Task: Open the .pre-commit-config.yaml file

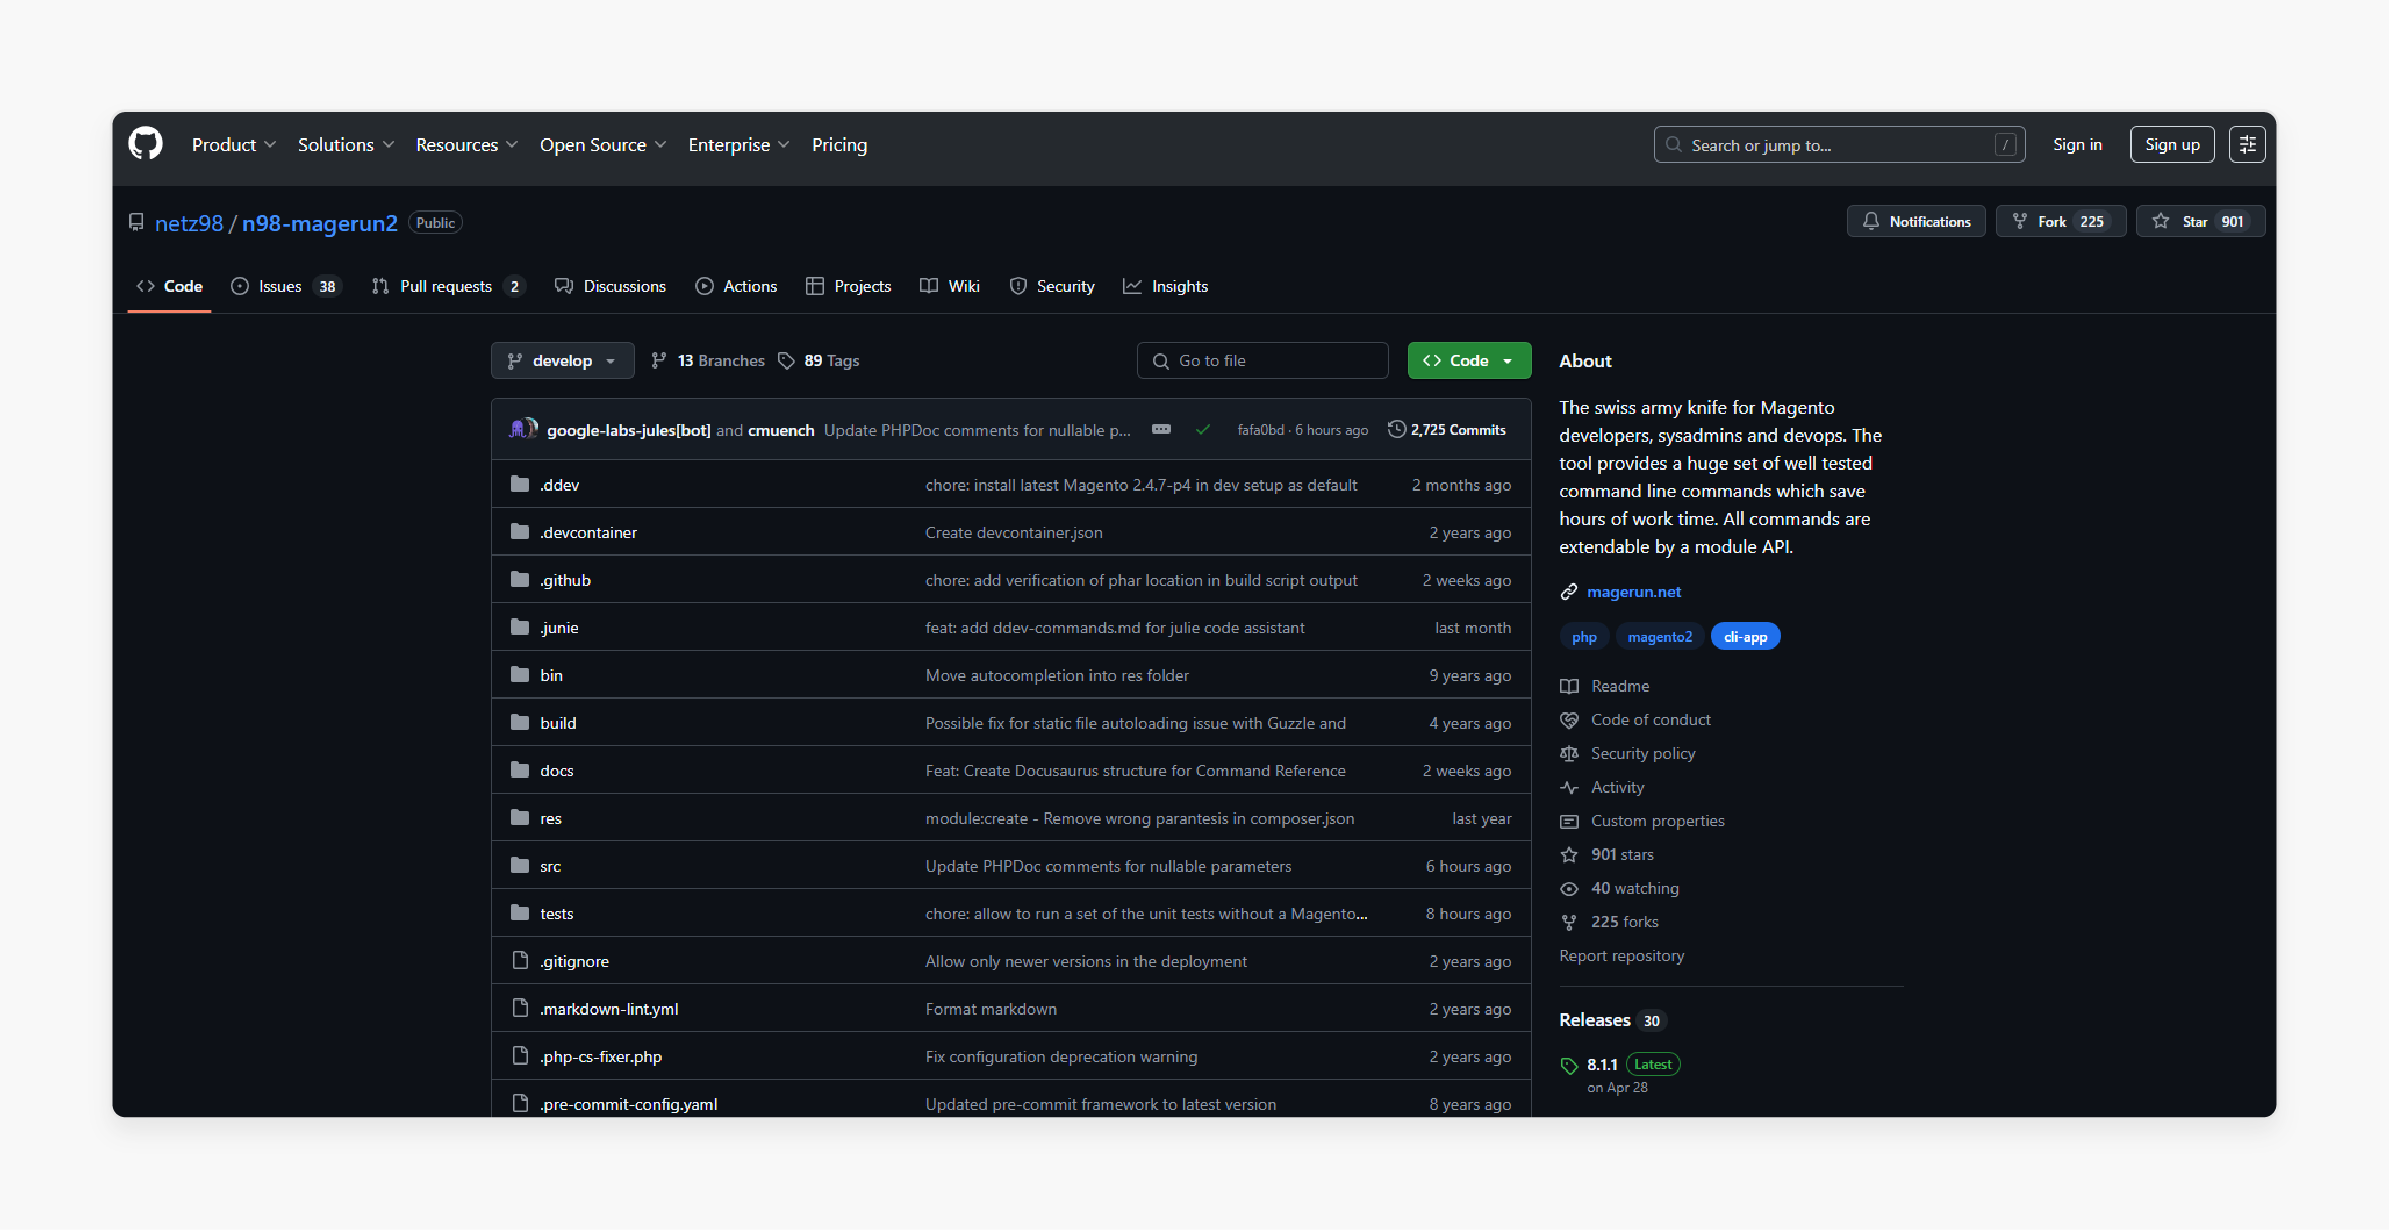Action: [629, 1104]
